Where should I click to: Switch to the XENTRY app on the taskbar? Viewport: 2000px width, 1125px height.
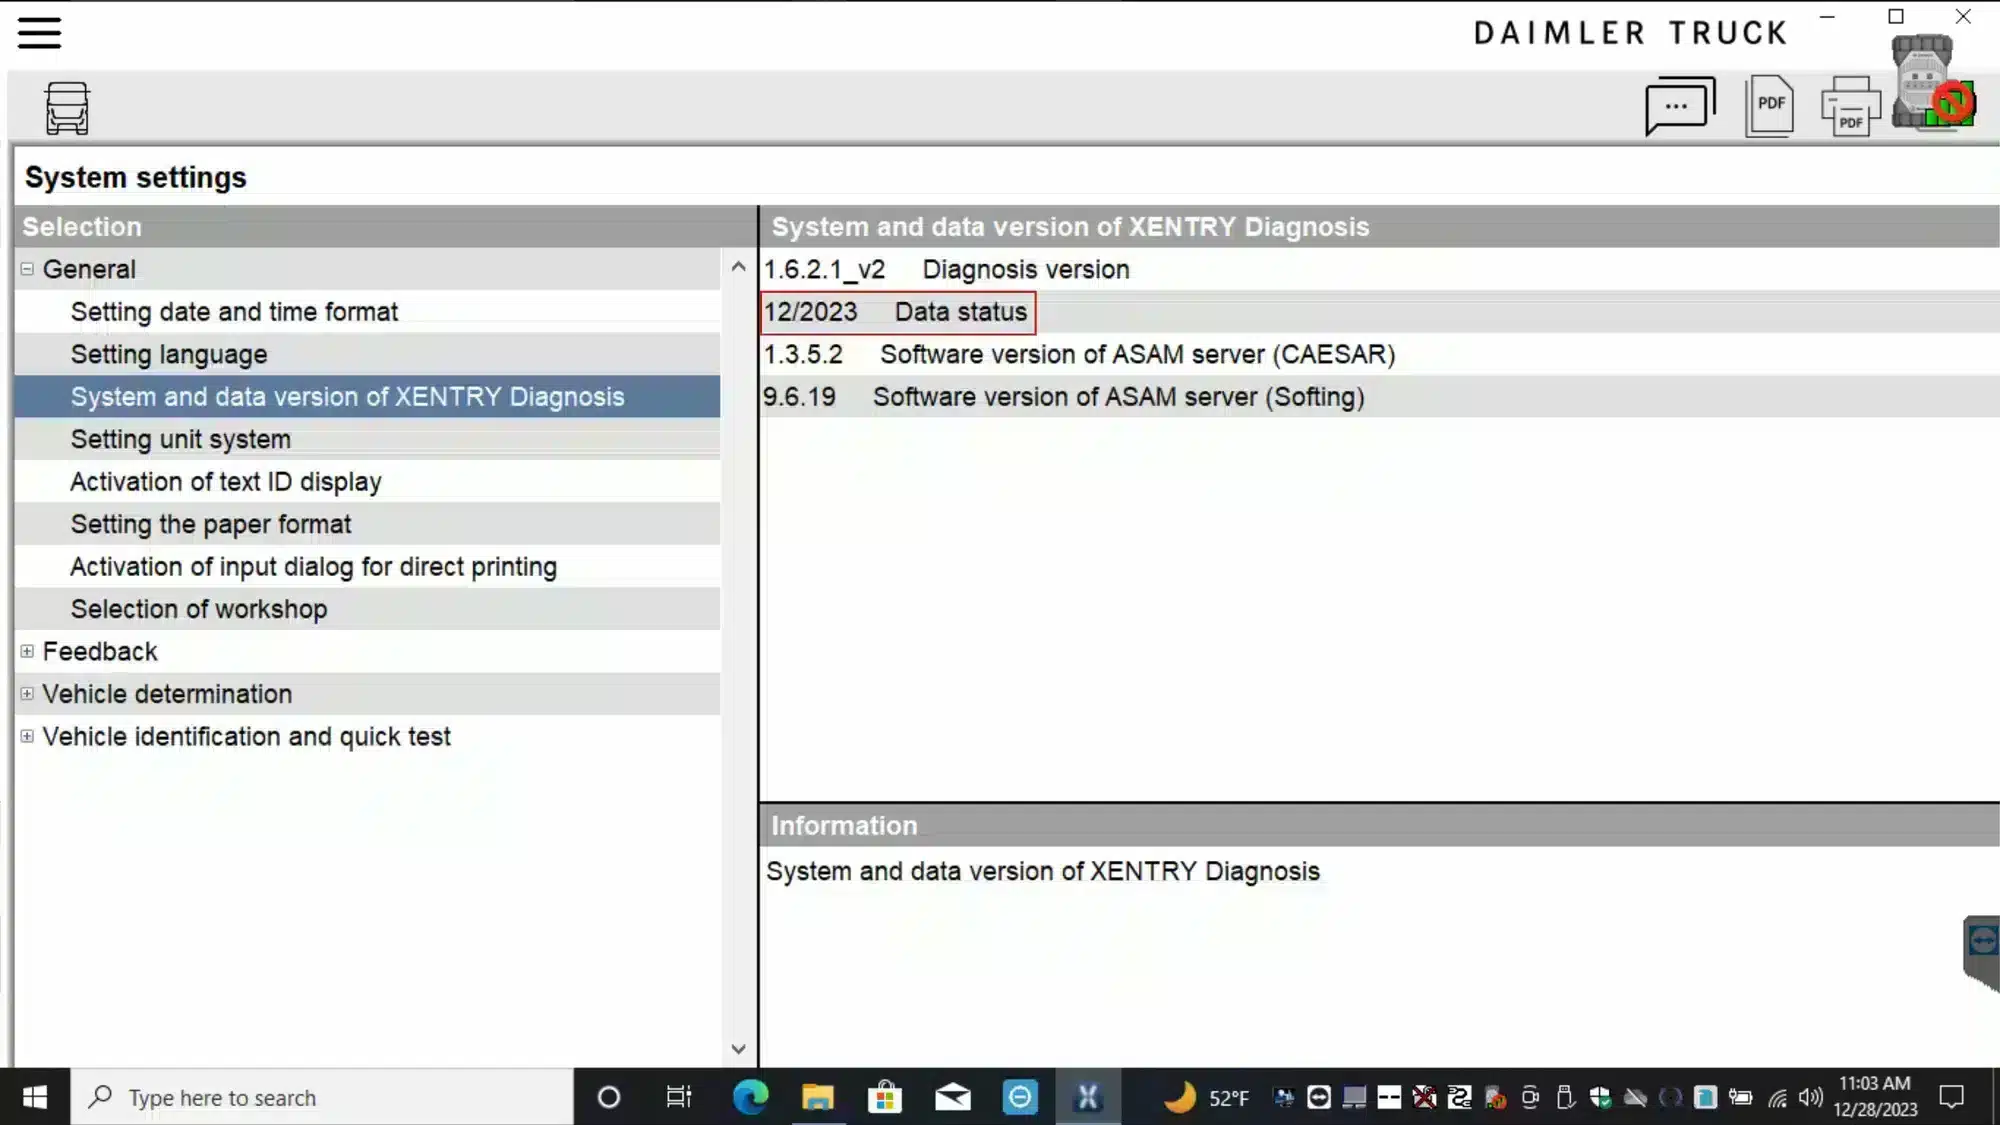[1088, 1097]
